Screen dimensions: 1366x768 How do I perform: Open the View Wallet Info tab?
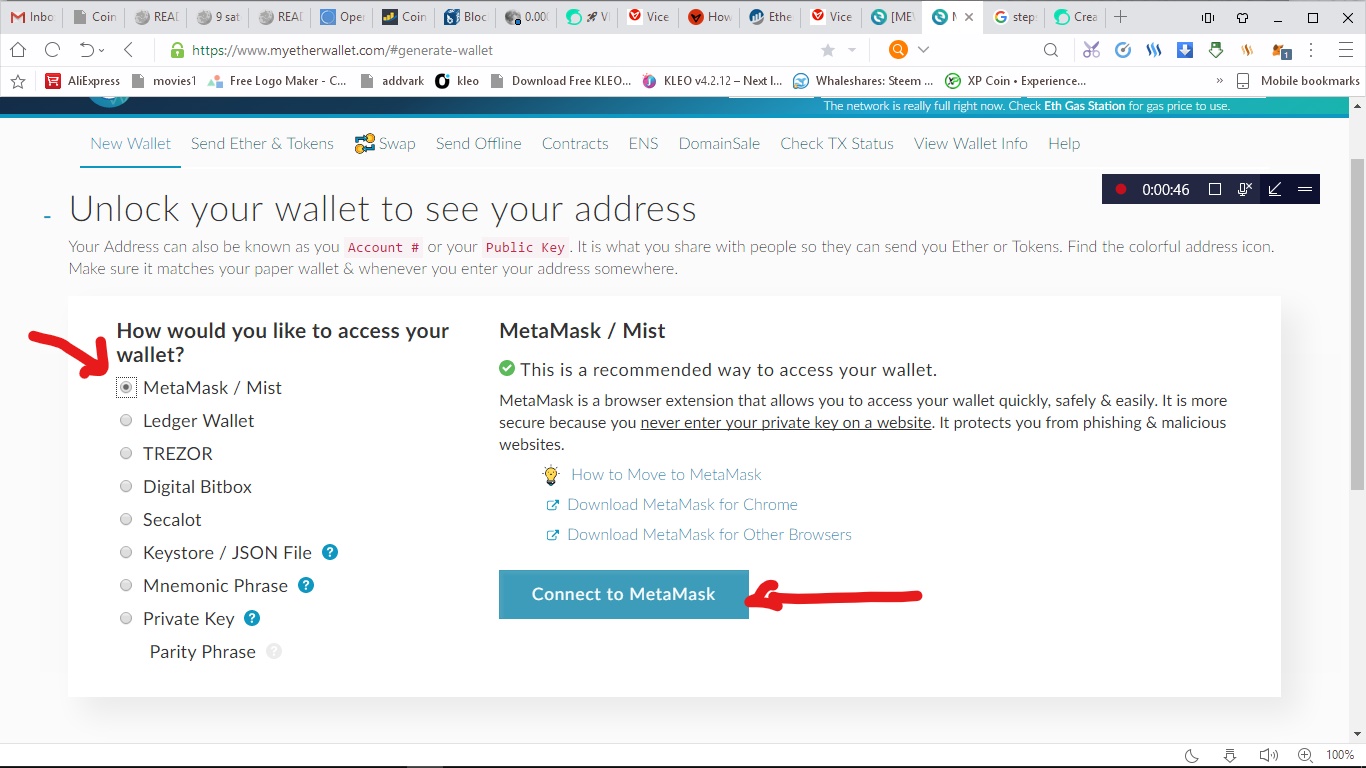pyautogui.click(x=971, y=143)
